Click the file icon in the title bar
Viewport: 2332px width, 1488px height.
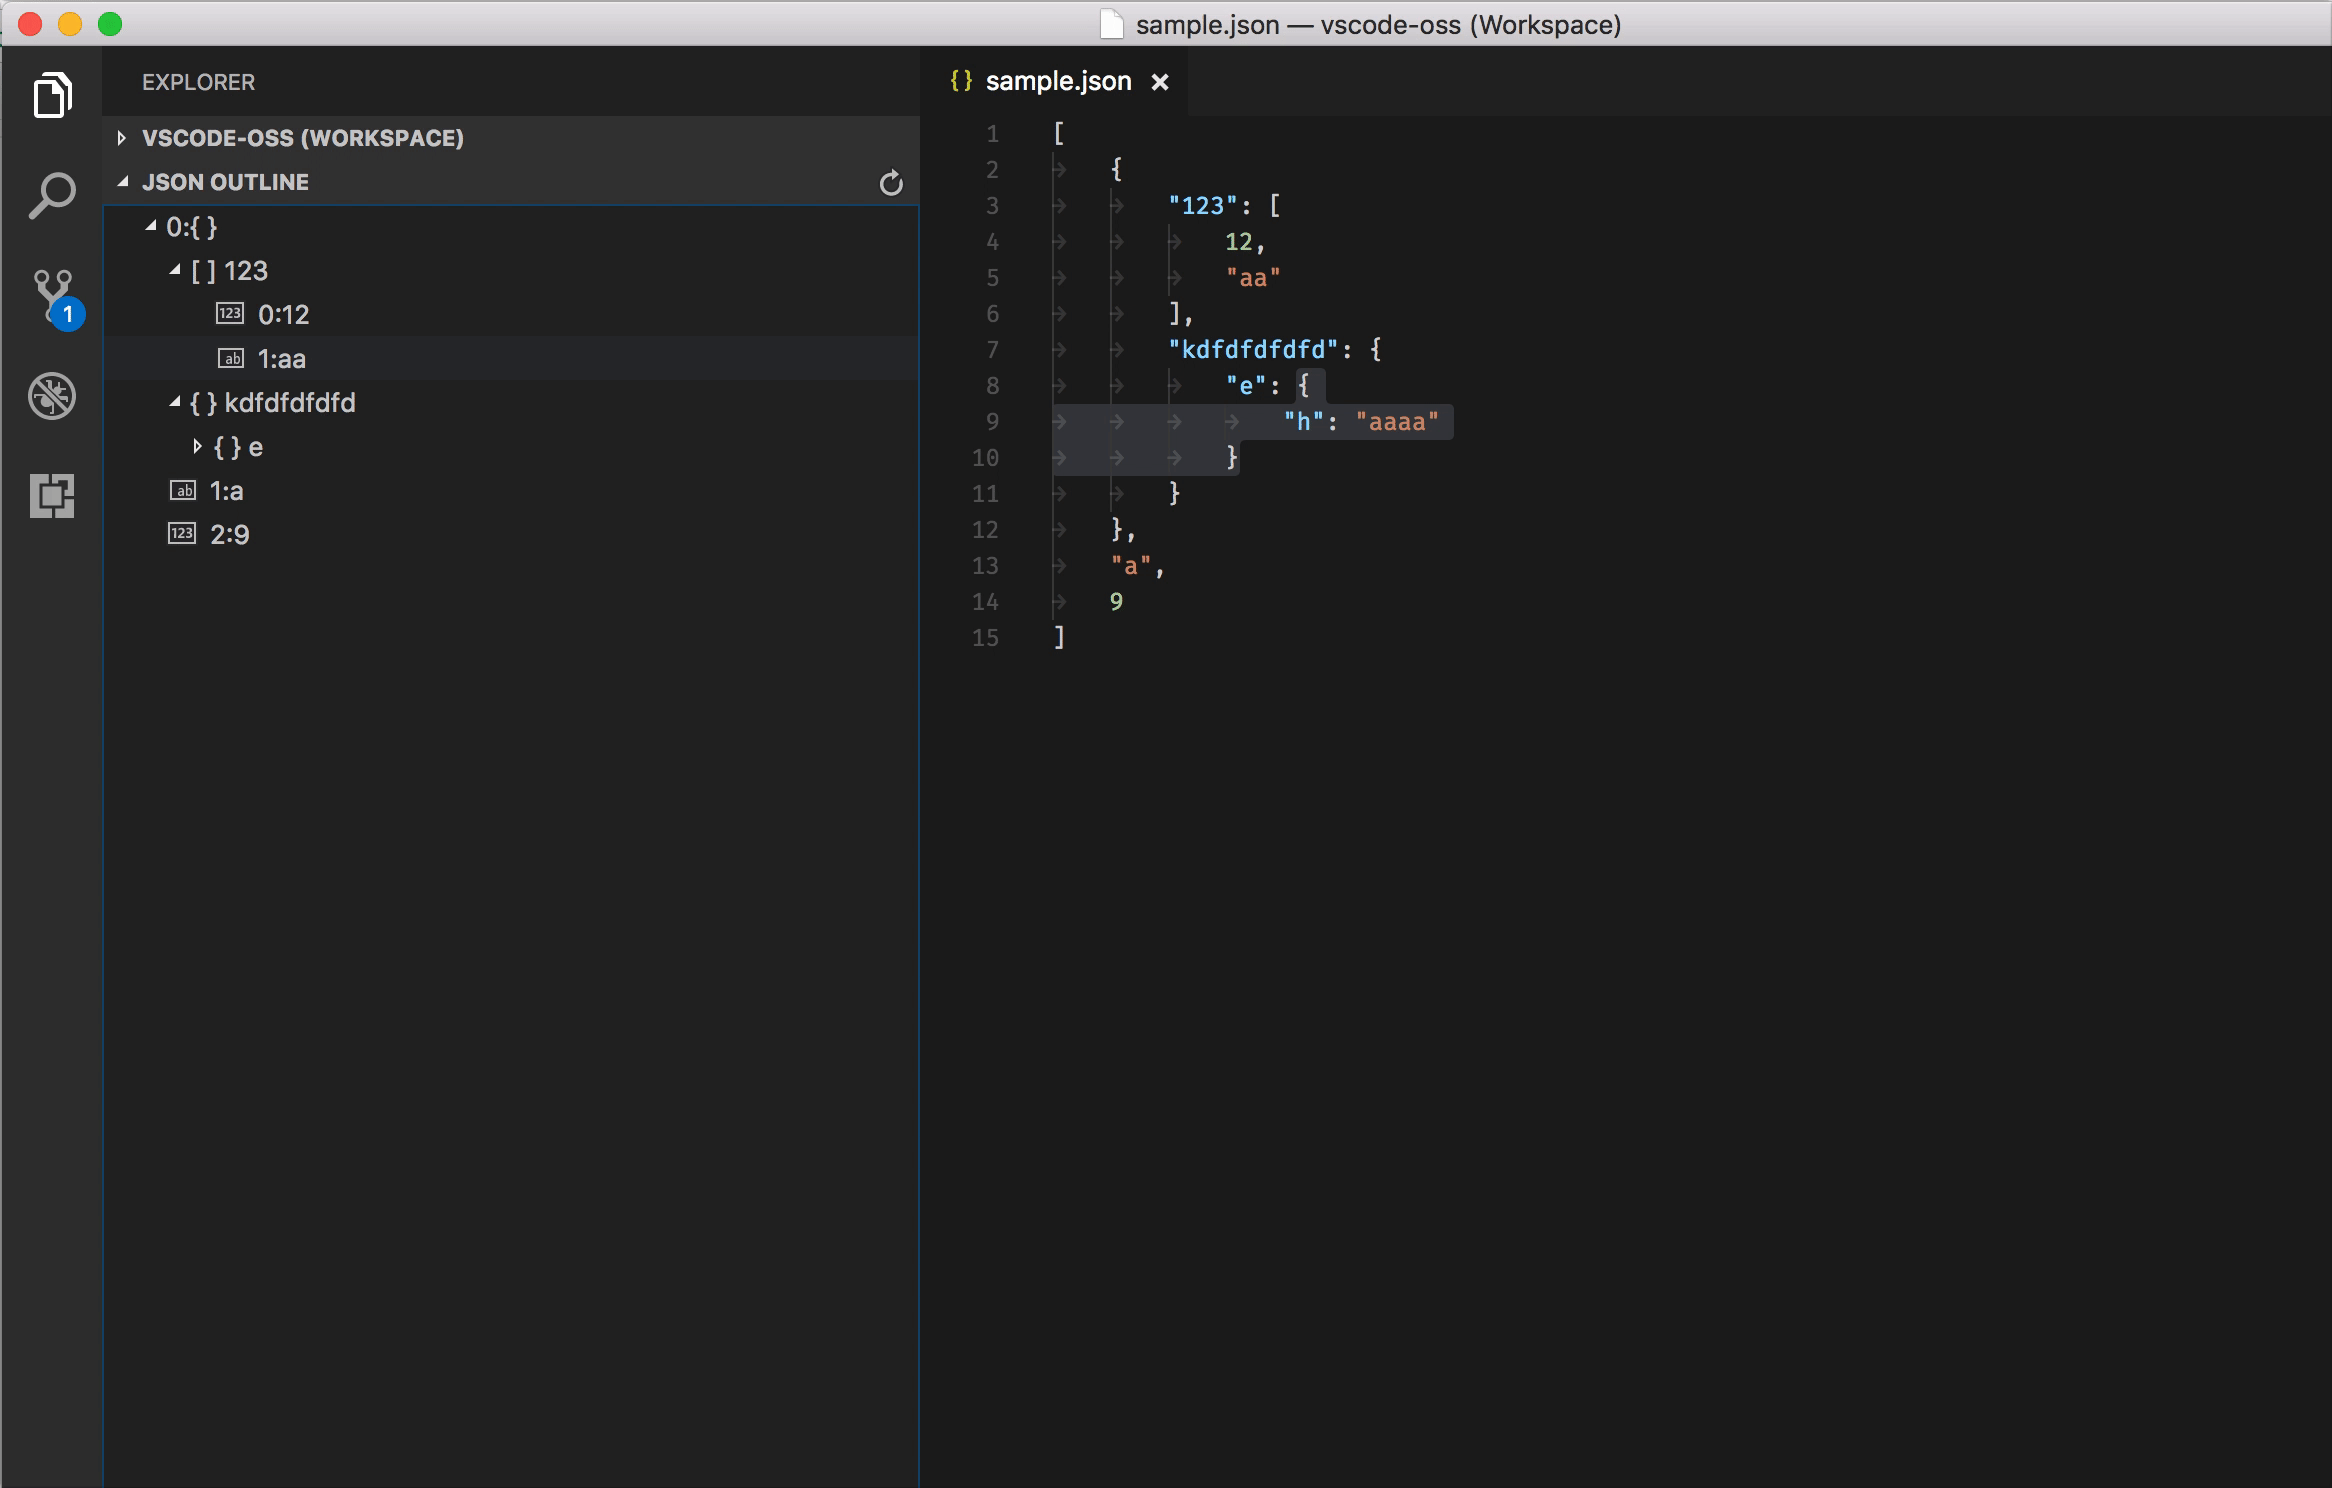1111,24
